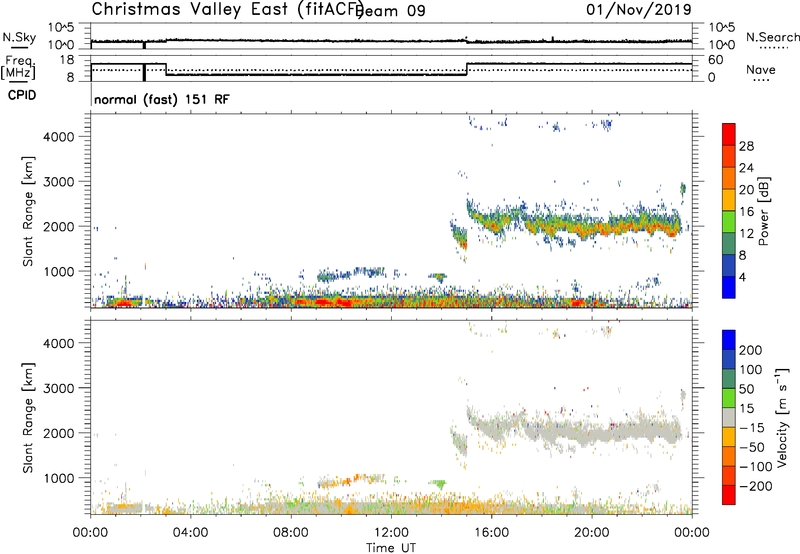
Task: Pick the gray -15 to 15 velocity swatch
Action: pos(729,418)
